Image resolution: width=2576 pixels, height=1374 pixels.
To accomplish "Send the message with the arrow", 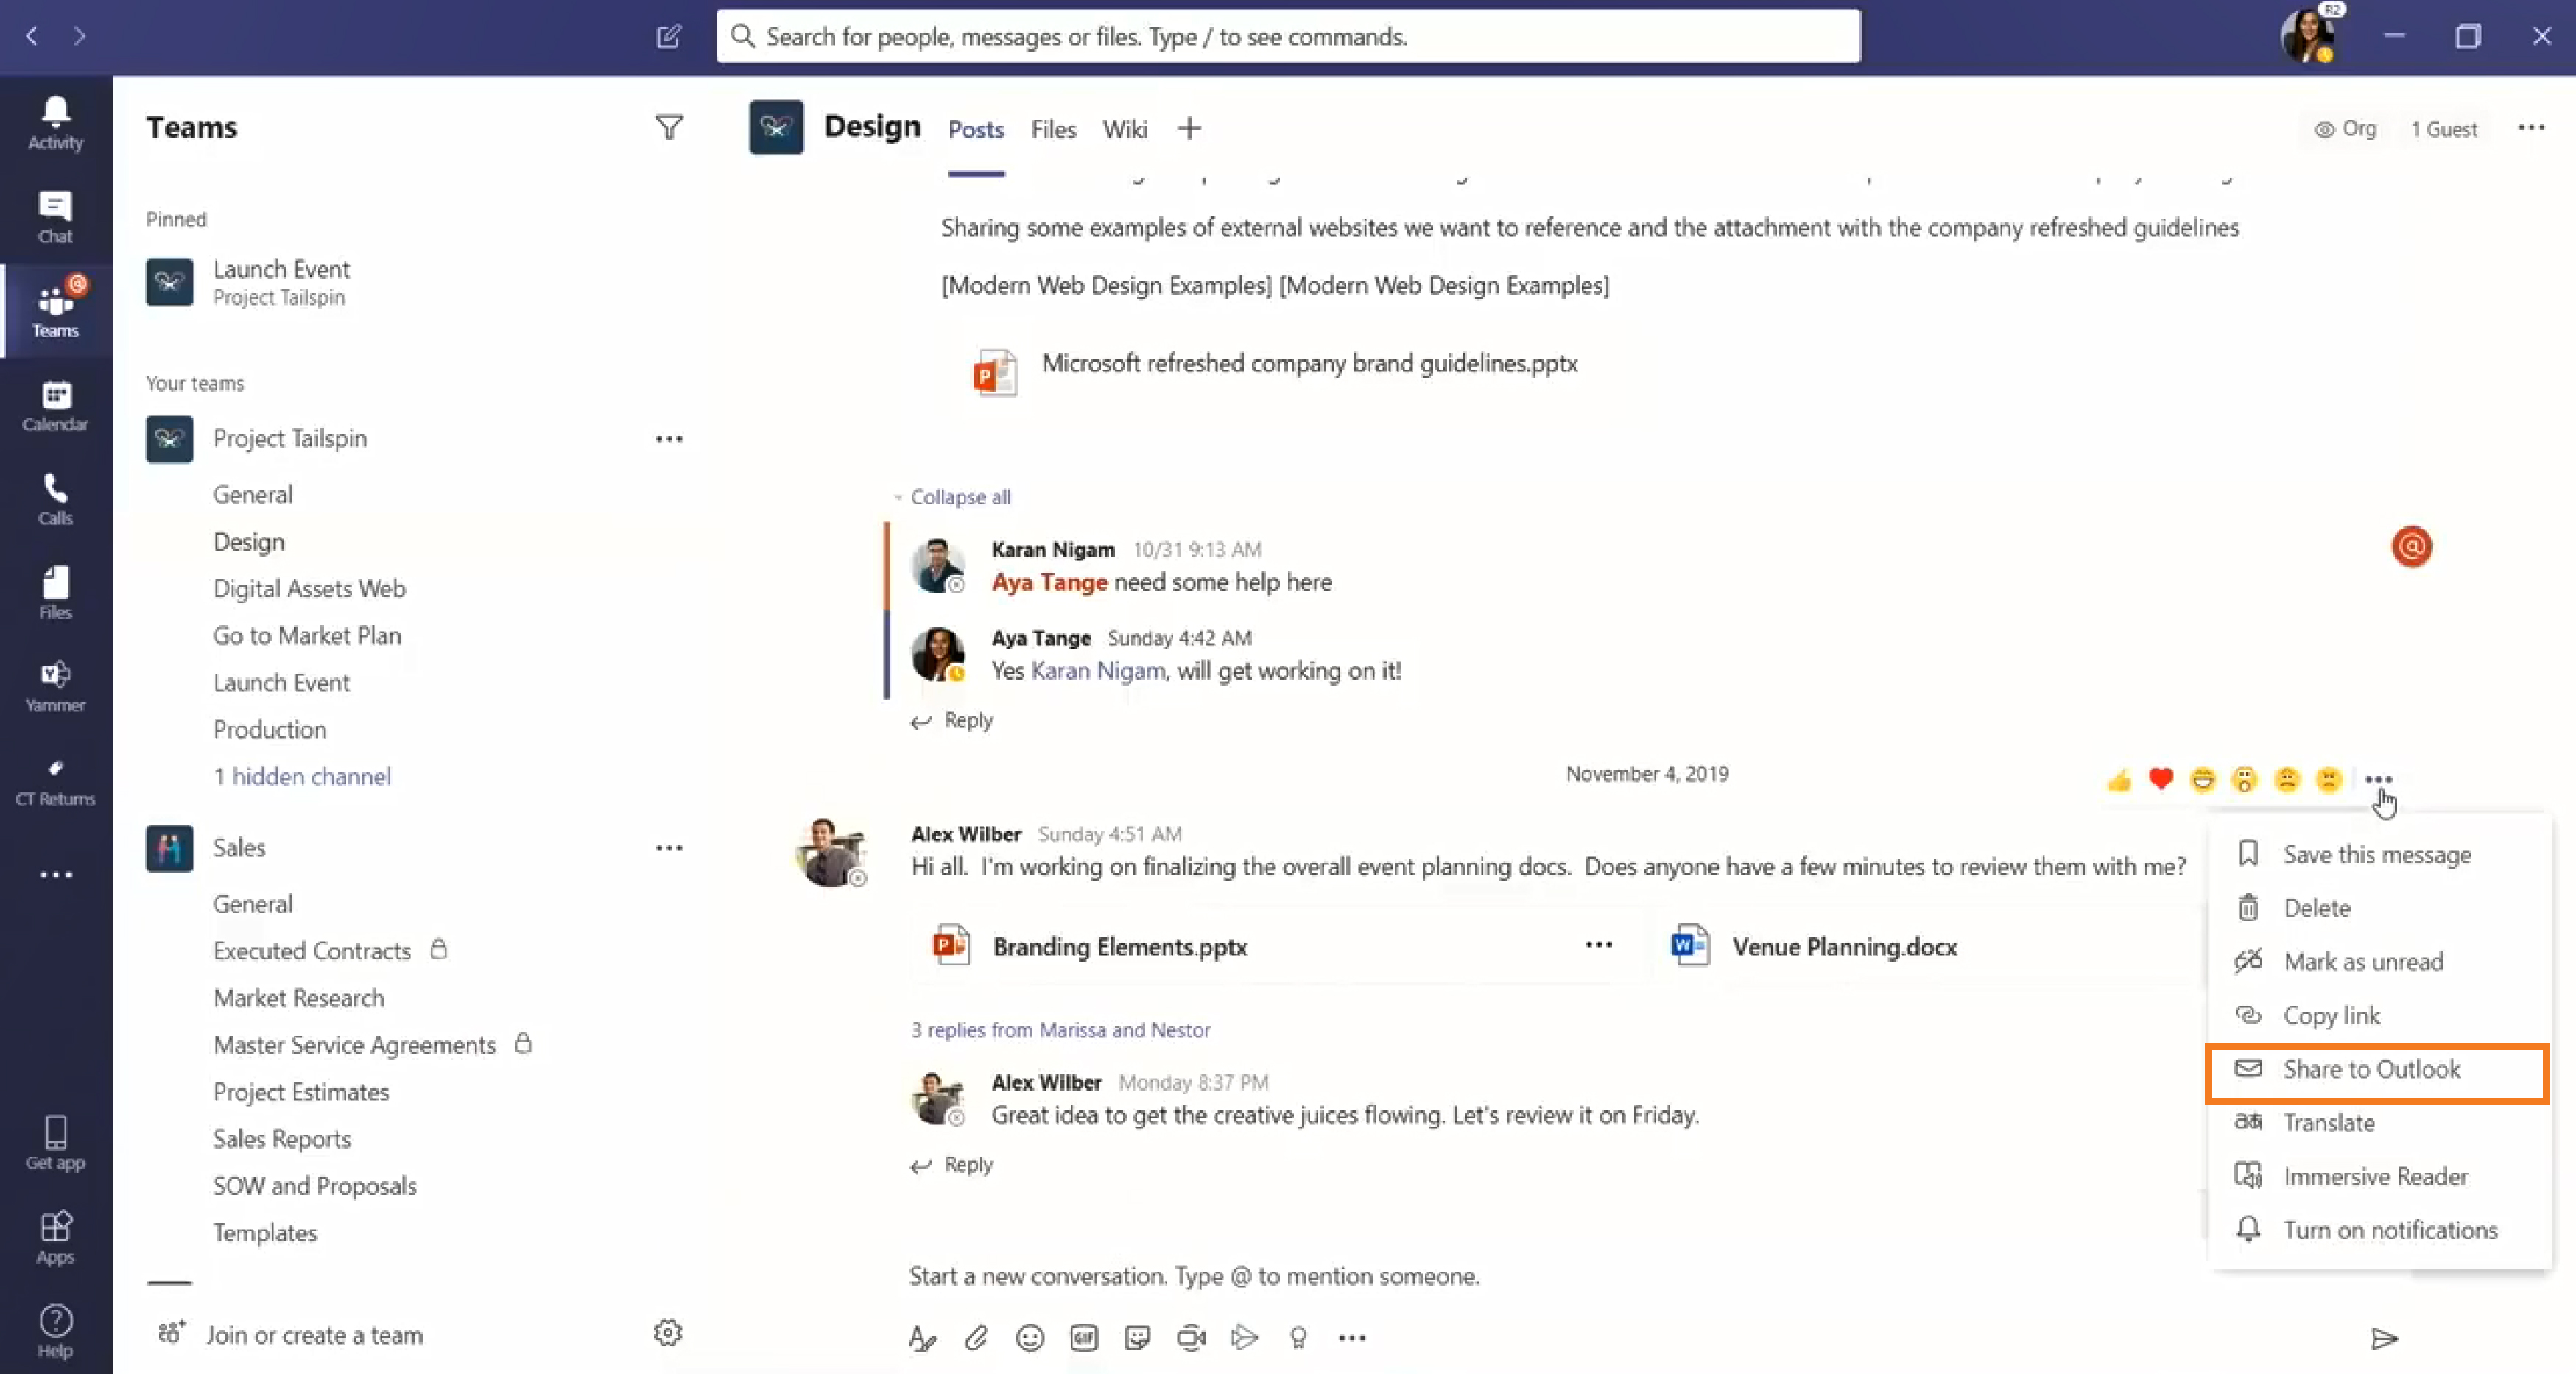I will (2385, 1338).
